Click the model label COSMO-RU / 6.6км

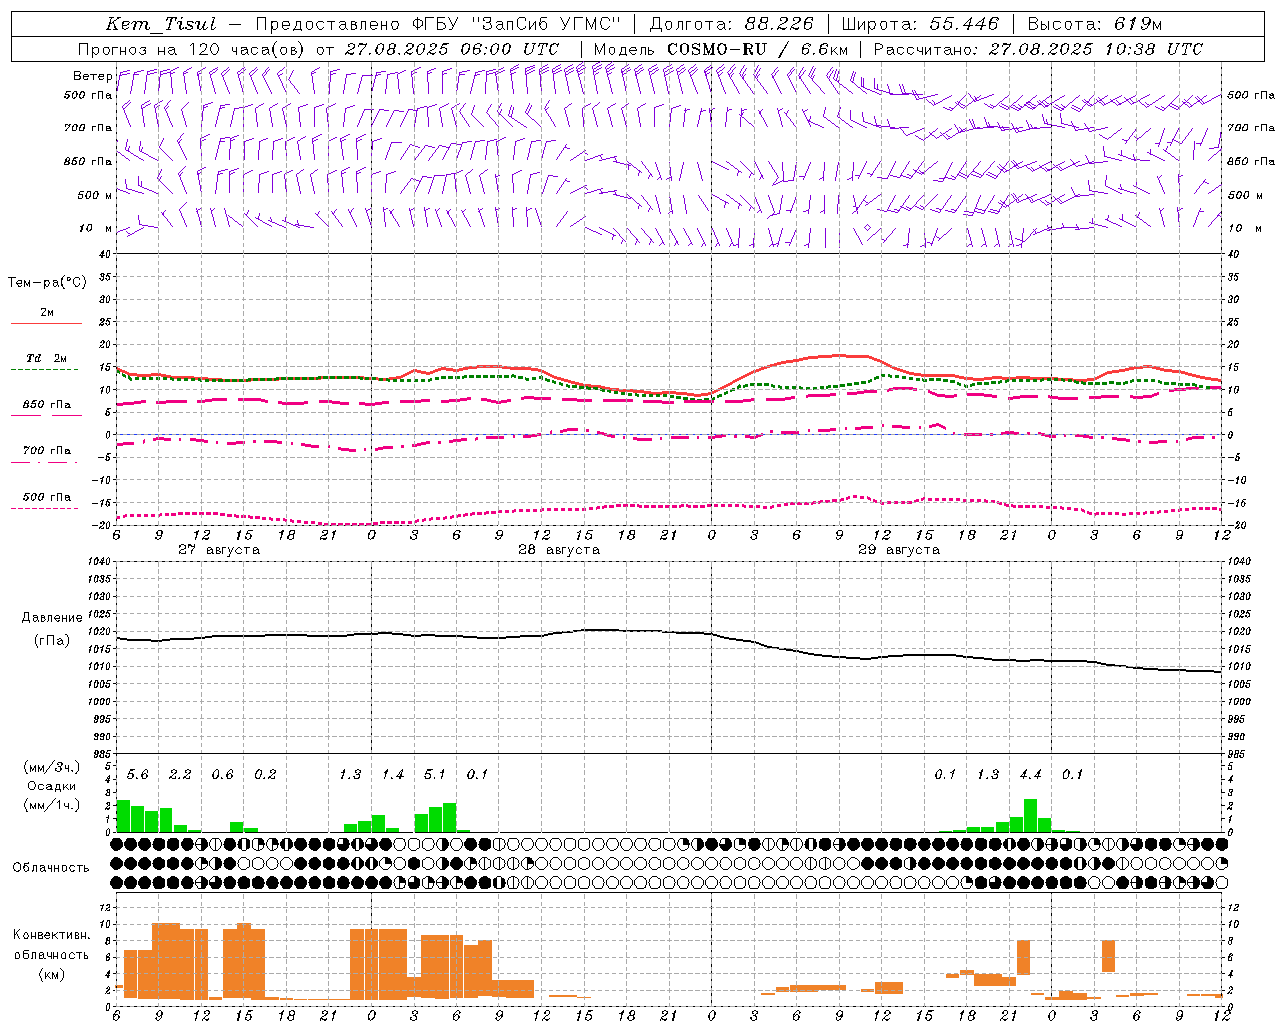(757, 49)
